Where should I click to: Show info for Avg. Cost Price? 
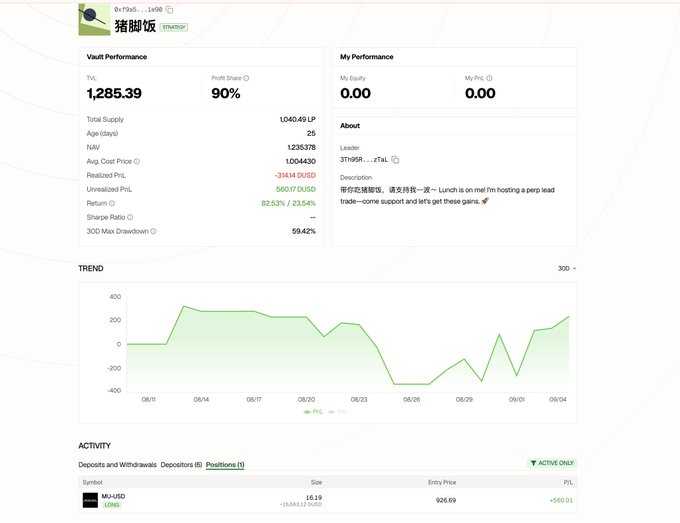137,161
